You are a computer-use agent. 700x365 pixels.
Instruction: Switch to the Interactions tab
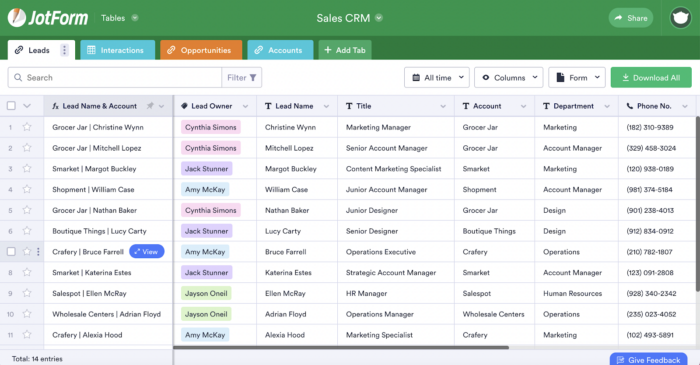117,50
